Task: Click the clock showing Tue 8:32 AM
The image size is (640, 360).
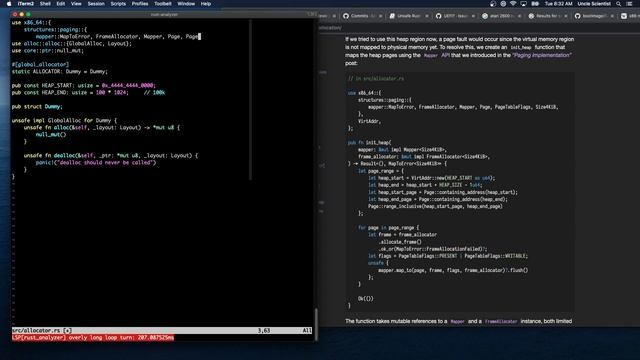Action: click(558, 4)
